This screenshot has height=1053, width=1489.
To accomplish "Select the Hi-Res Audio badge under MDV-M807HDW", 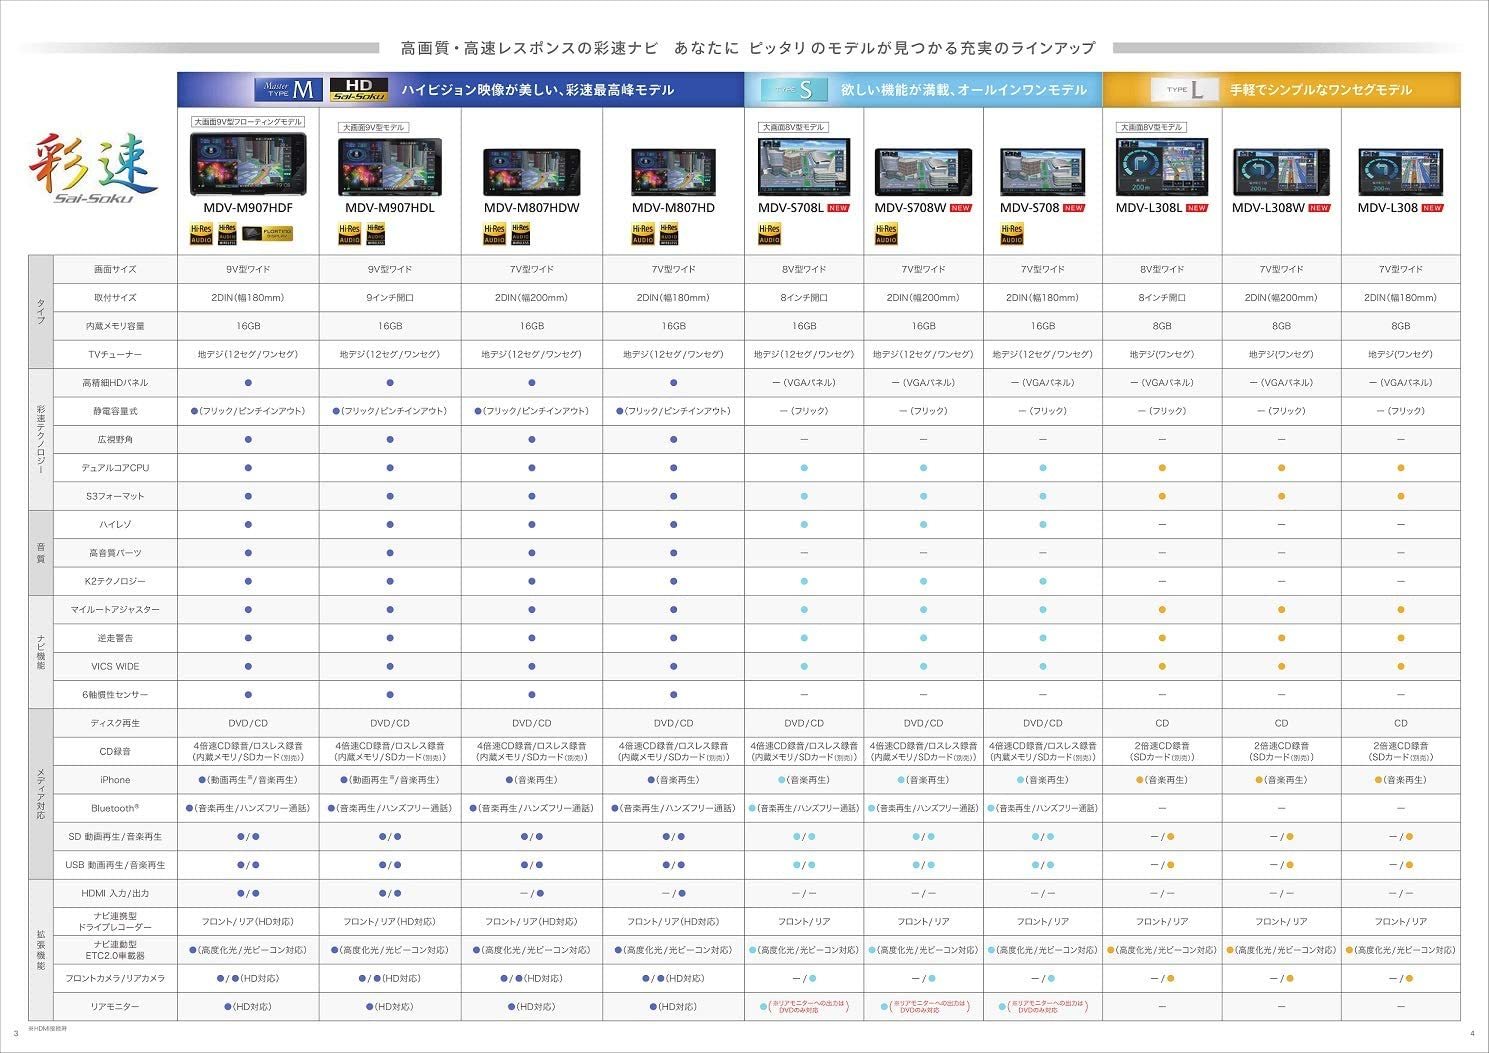I will click(x=495, y=233).
